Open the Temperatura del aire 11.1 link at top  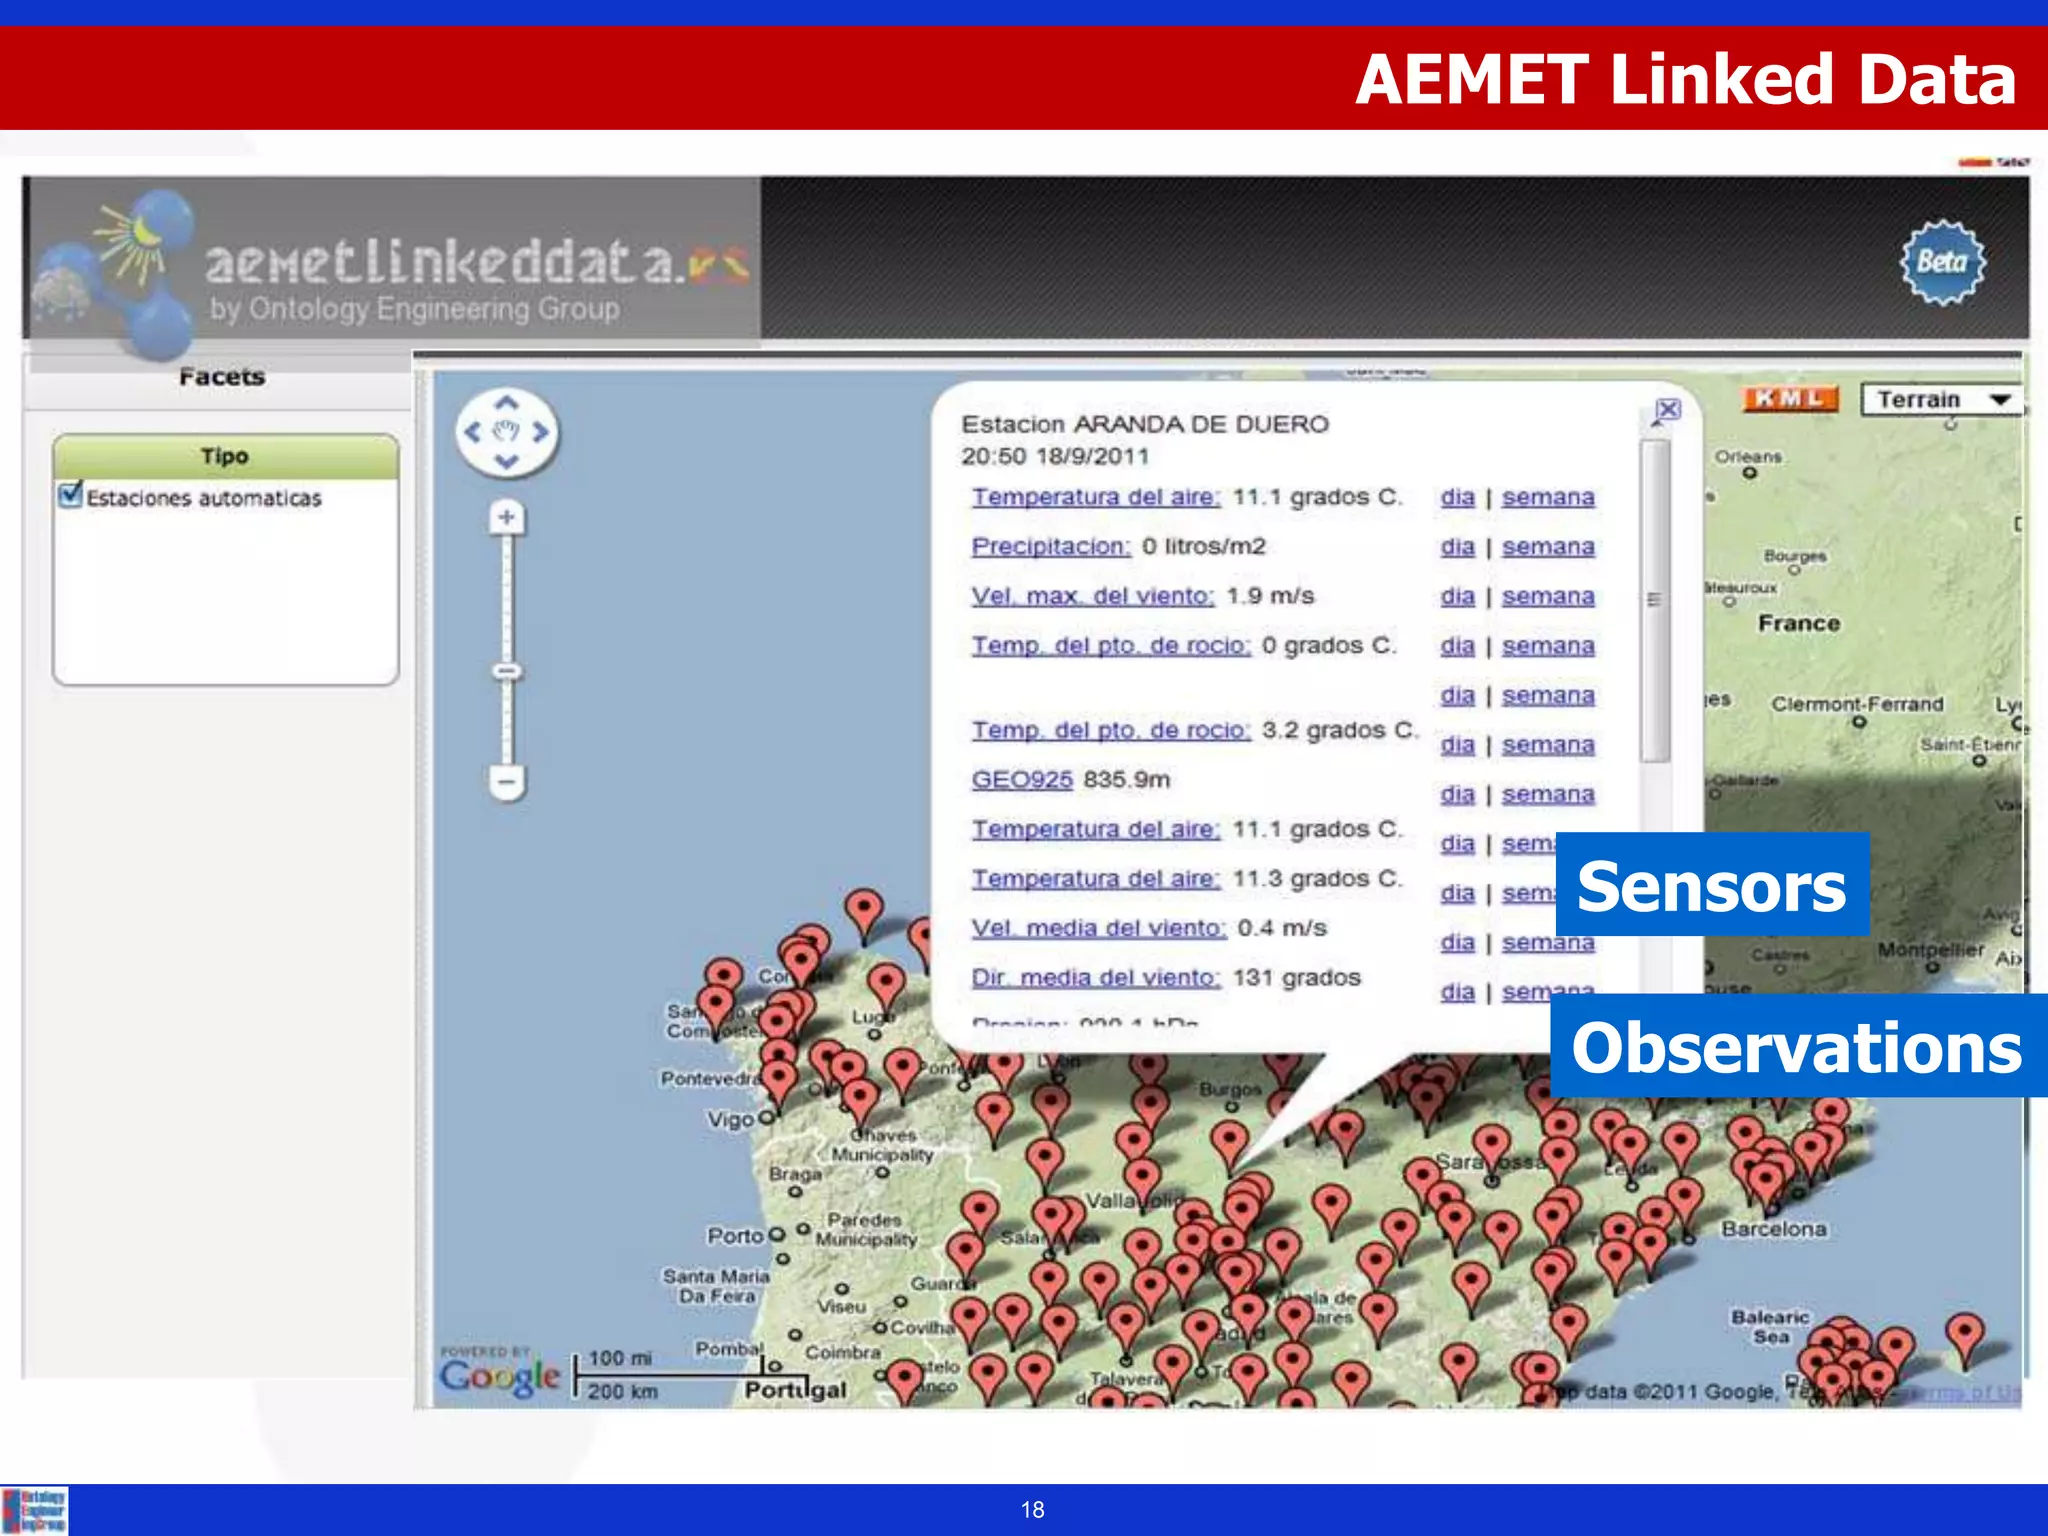coord(1096,497)
